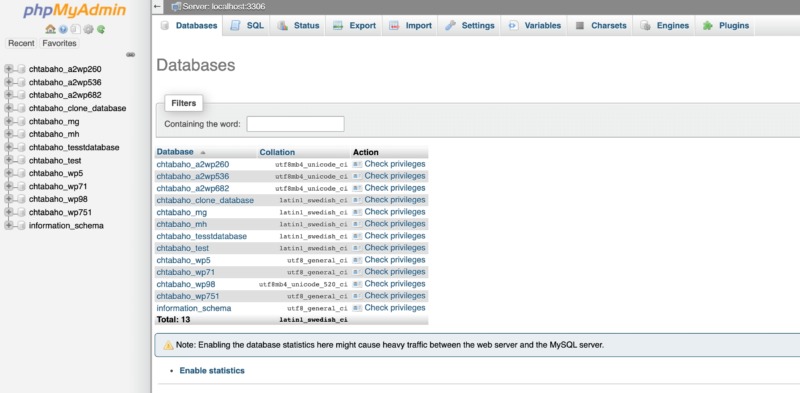Click database icon beside information_schema in tree
The image size is (800, 393).
point(21,226)
